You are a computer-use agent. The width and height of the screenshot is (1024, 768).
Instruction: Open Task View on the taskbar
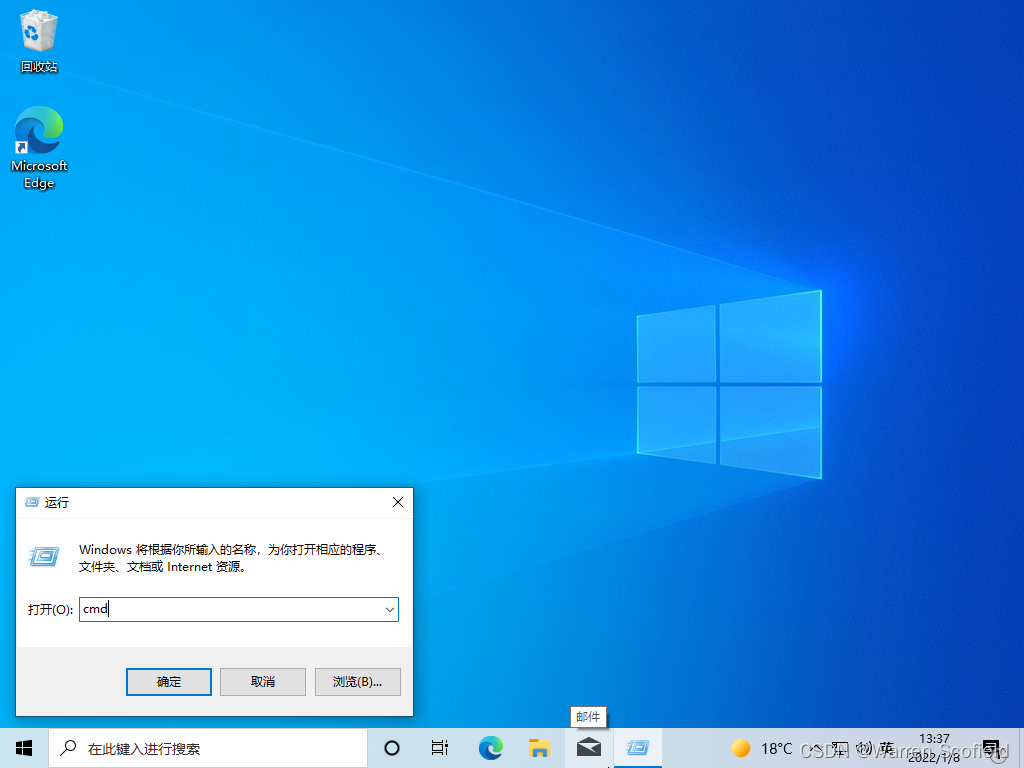point(440,748)
